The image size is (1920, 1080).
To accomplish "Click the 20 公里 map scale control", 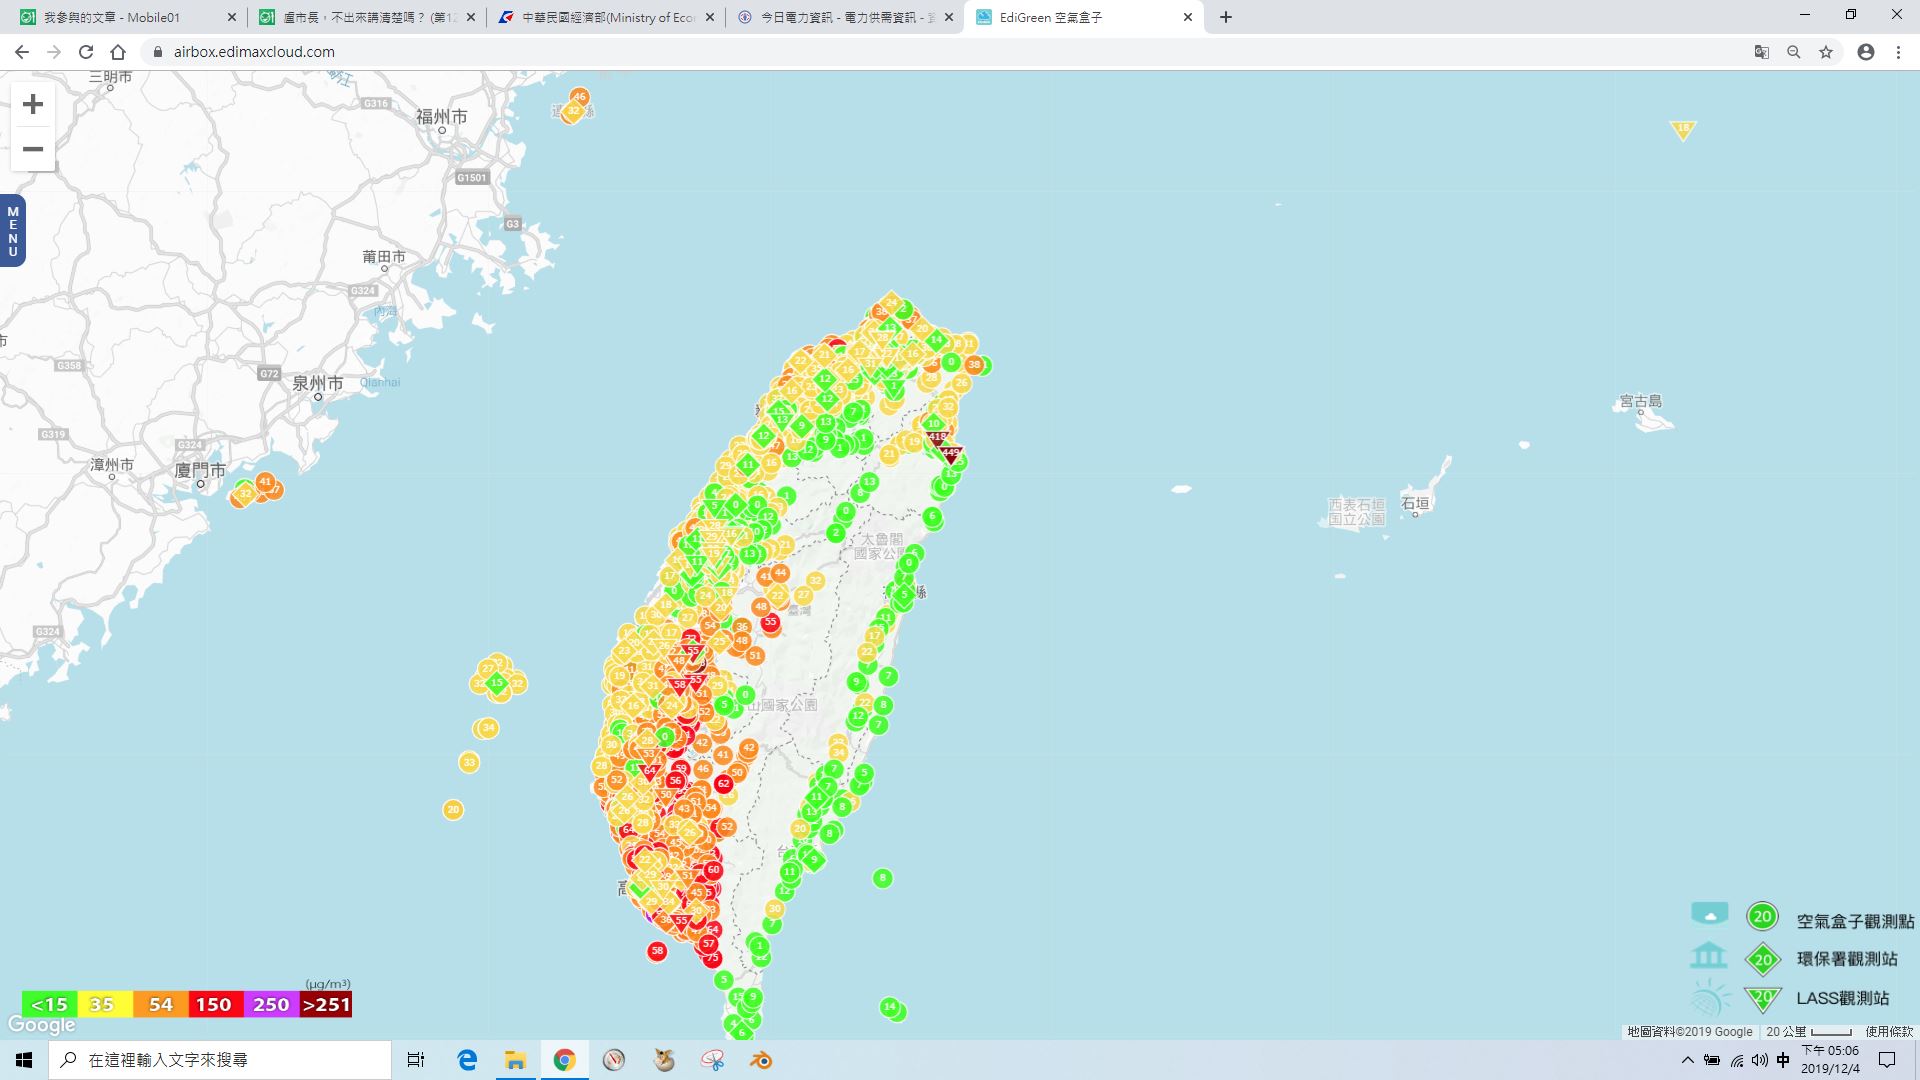I will click(x=1809, y=1031).
